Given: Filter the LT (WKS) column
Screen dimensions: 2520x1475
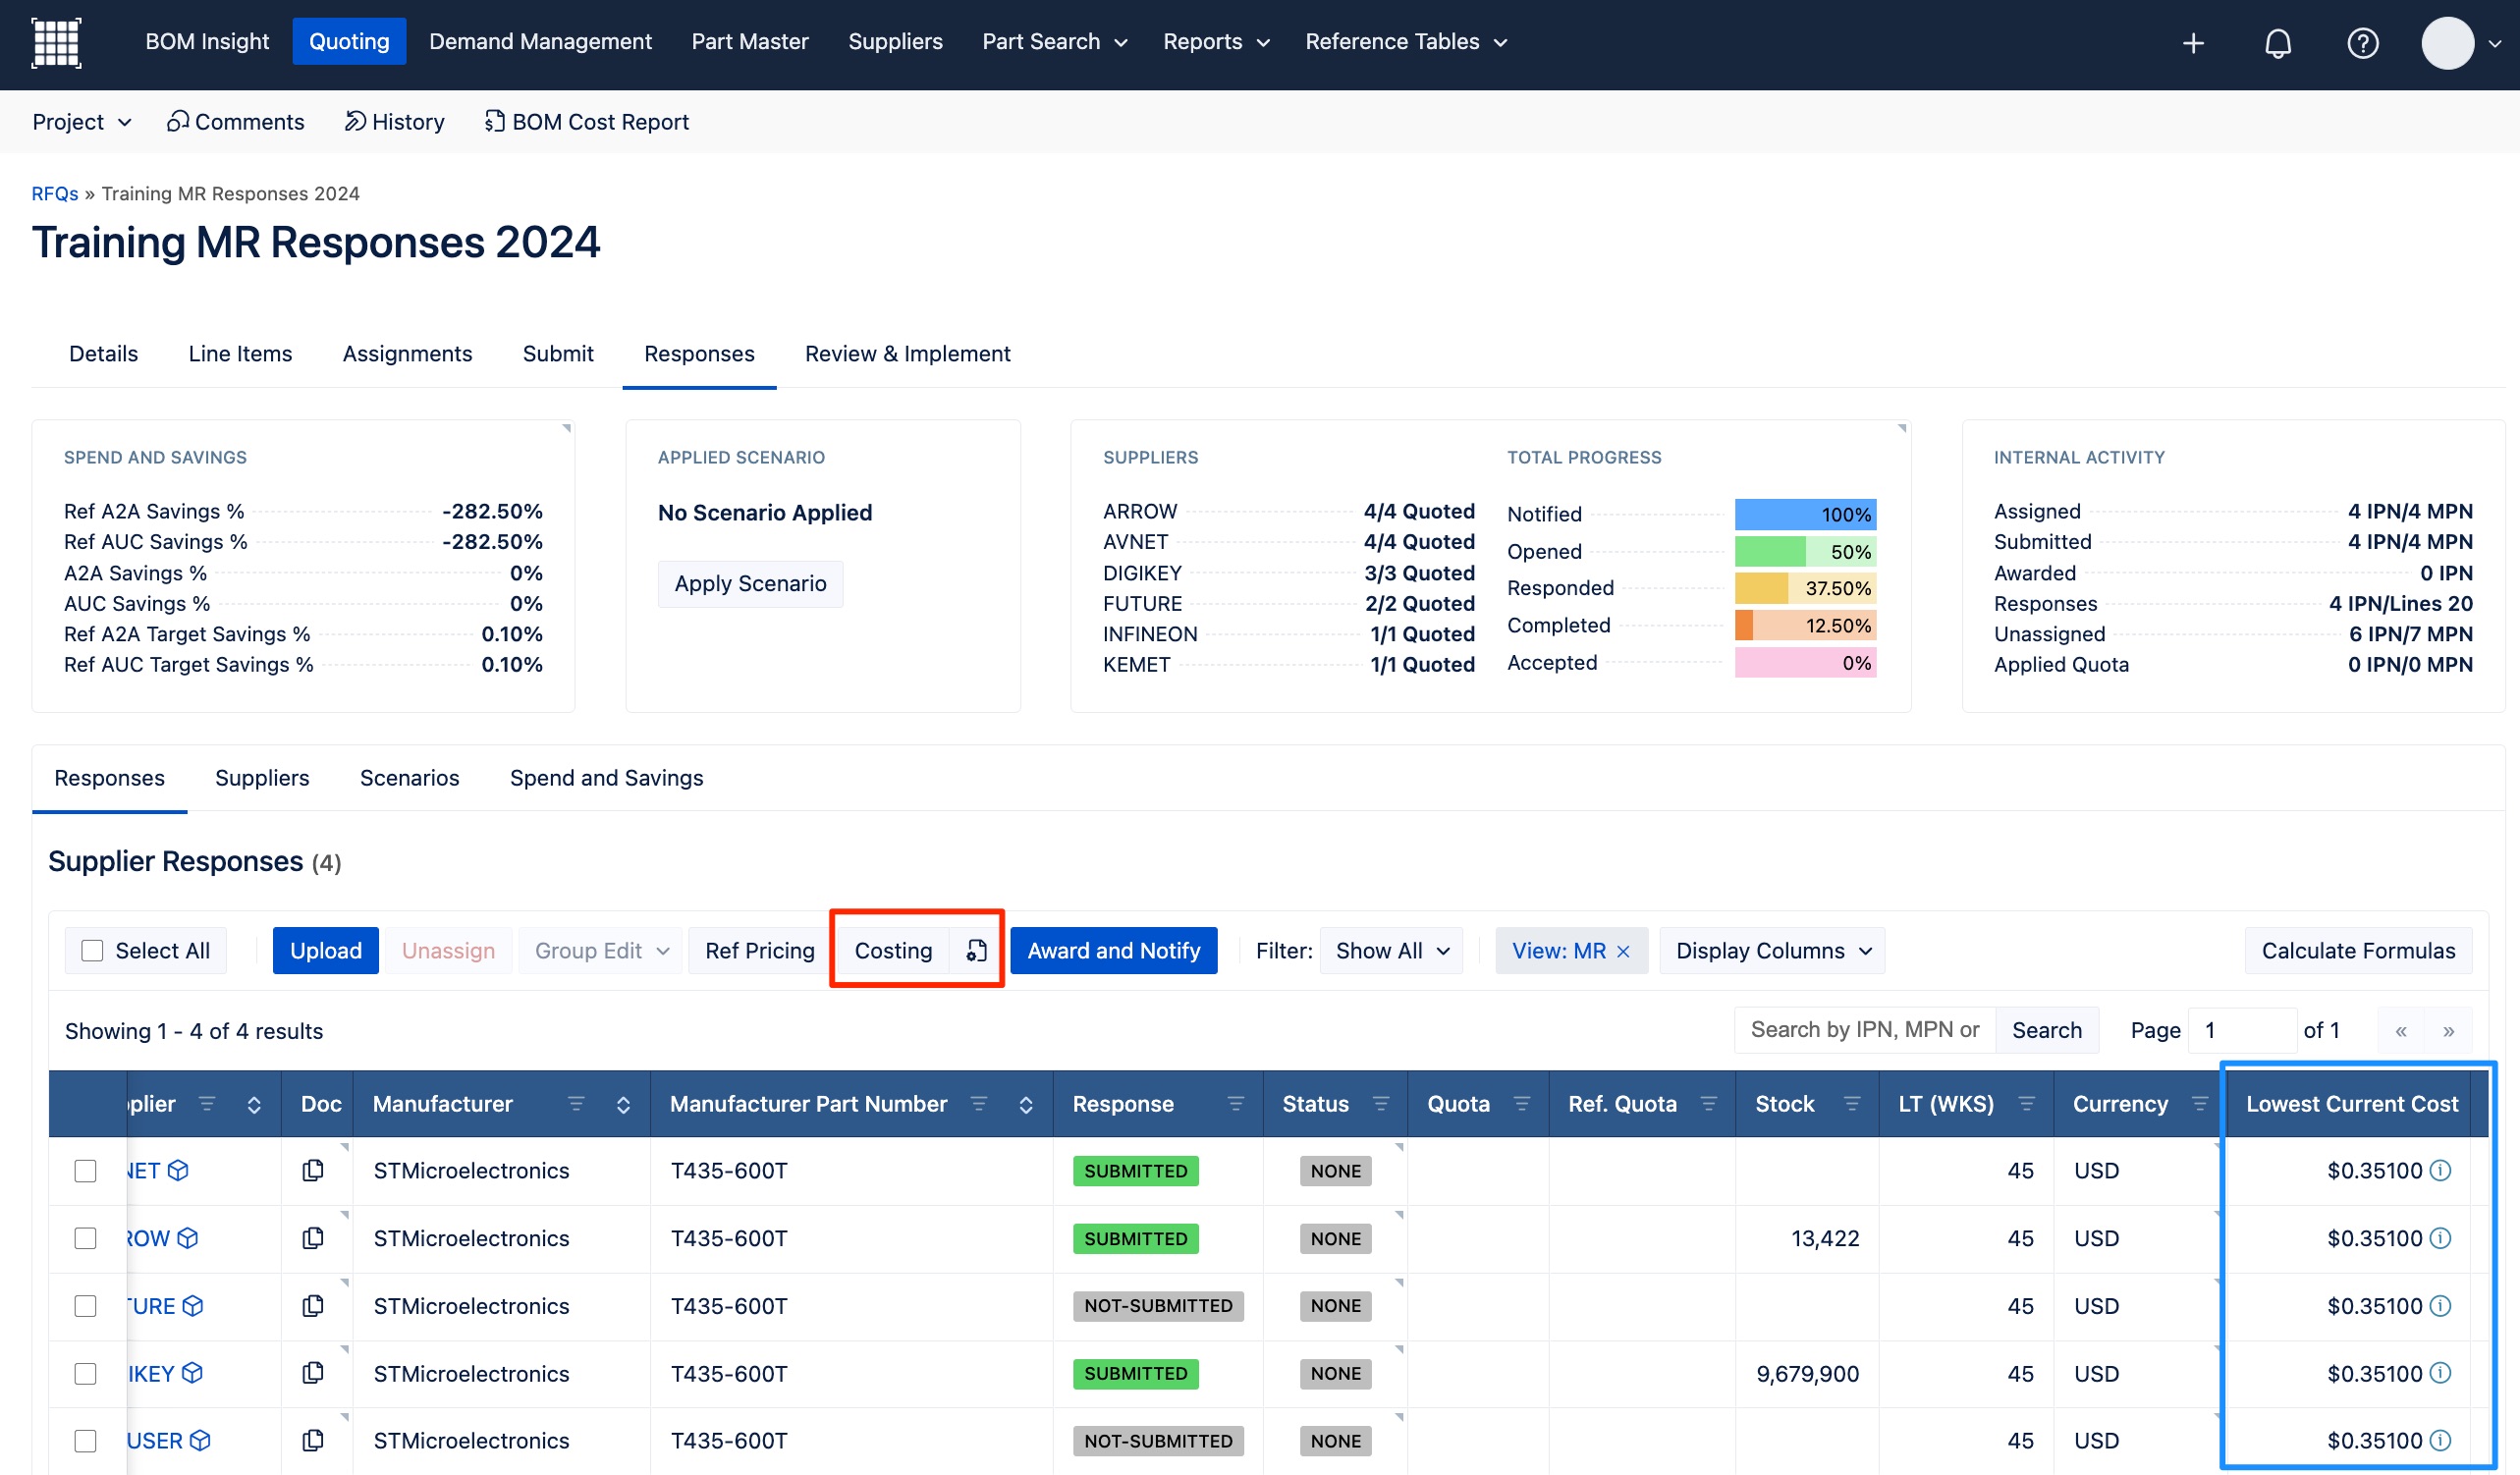Looking at the screenshot, I should click(2027, 1104).
